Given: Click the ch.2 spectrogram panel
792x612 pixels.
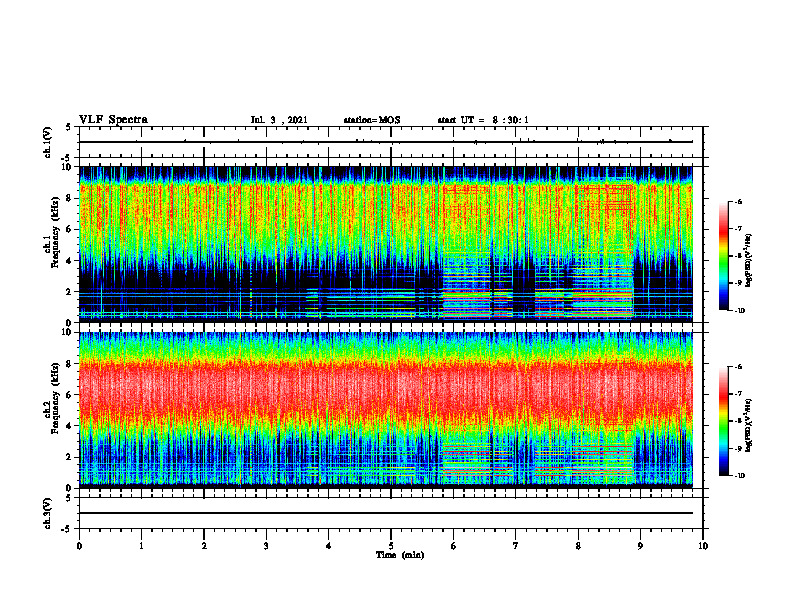Looking at the screenshot, I should pos(385,410).
